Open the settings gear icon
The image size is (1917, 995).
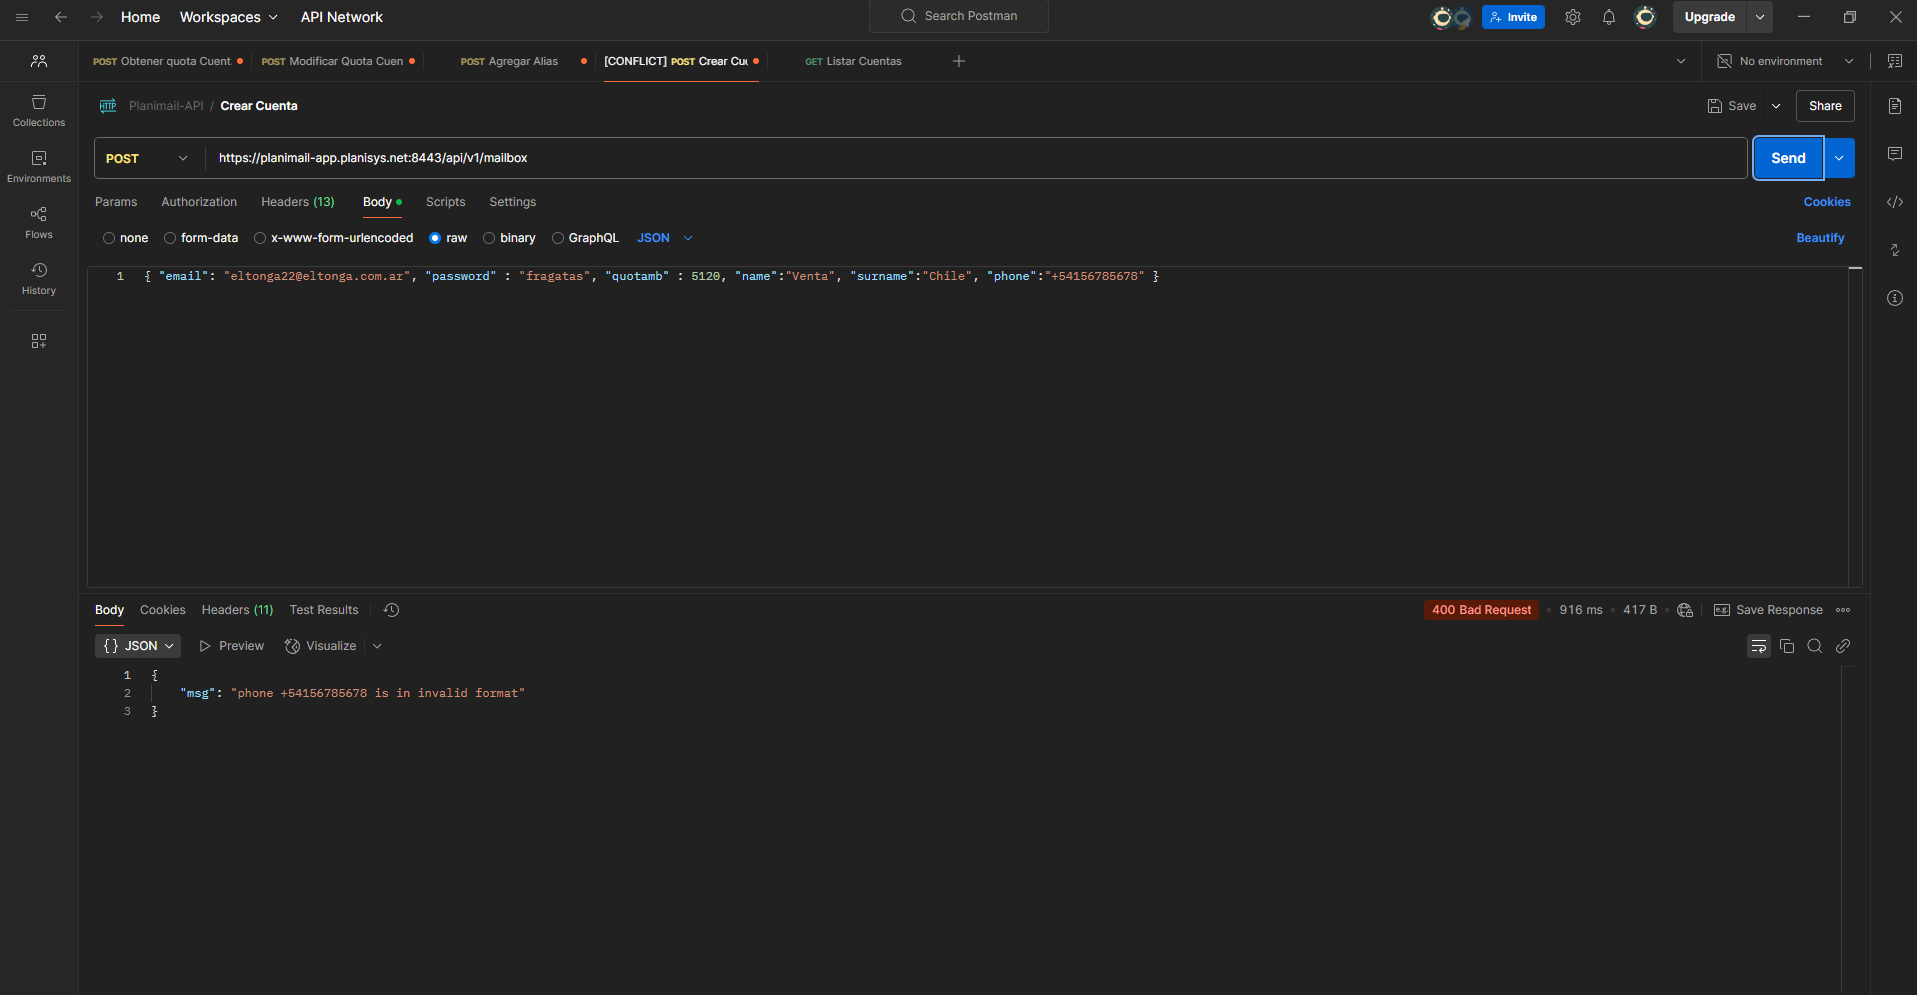coord(1573,17)
